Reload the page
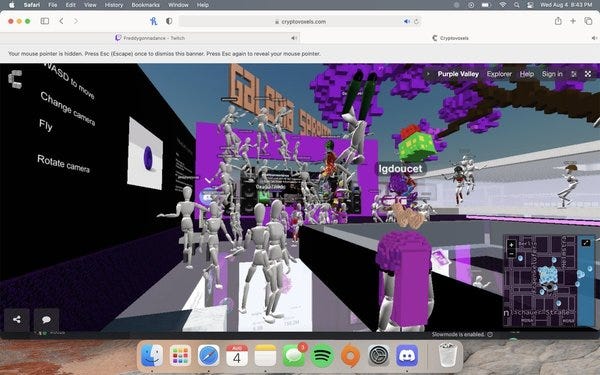The height and width of the screenshot is (375, 600). [416, 21]
